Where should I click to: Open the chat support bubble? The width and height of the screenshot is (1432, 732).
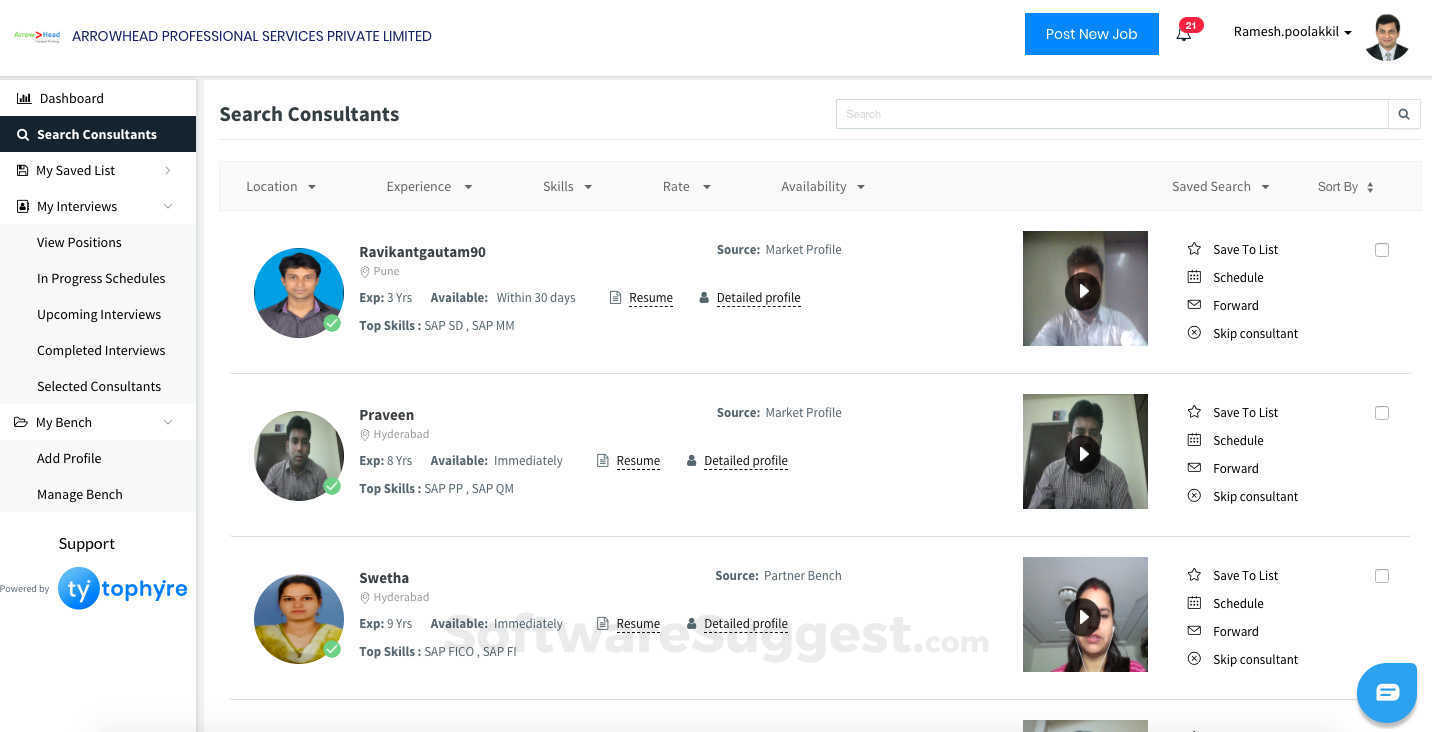click(x=1387, y=693)
